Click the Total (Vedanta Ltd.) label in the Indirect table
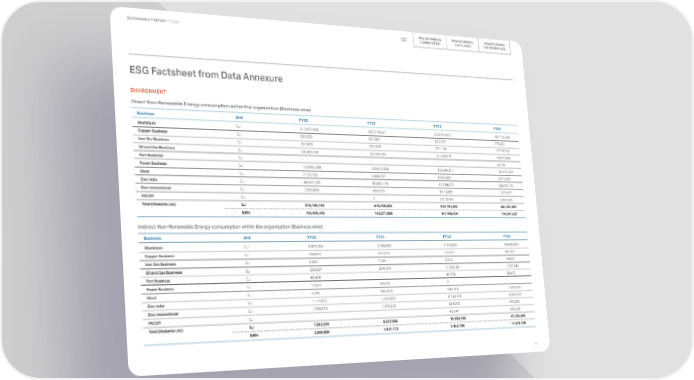 click(x=166, y=331)
